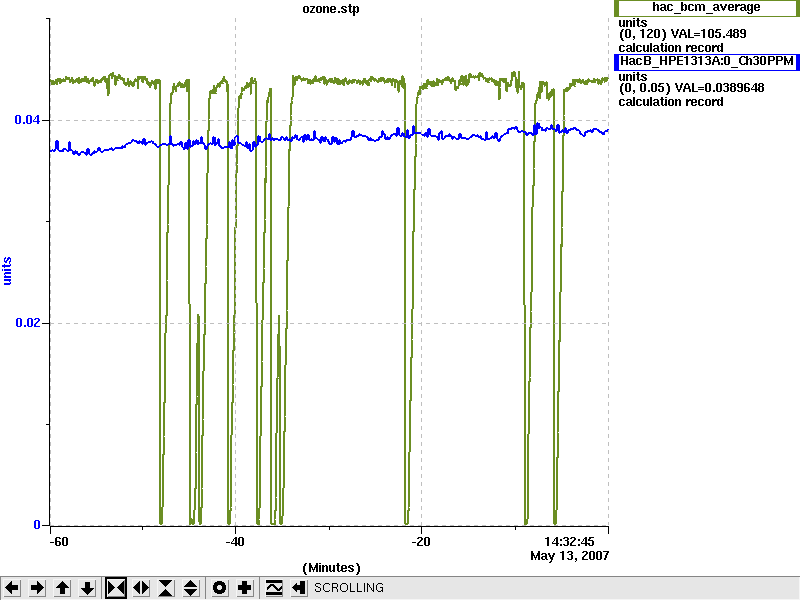Click the horizontal zoom-in bowtie icon
The image size is (800, 600).
(x=116, y=588)
